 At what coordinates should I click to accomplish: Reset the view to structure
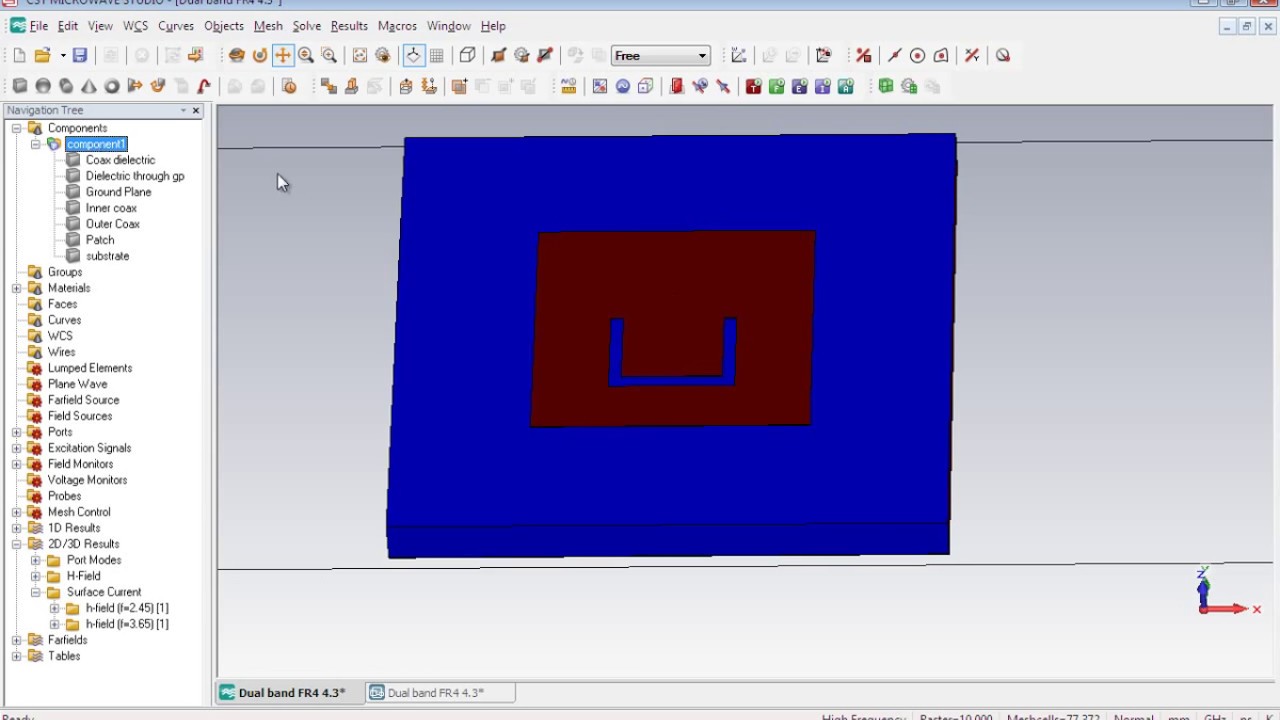(360, 56)
